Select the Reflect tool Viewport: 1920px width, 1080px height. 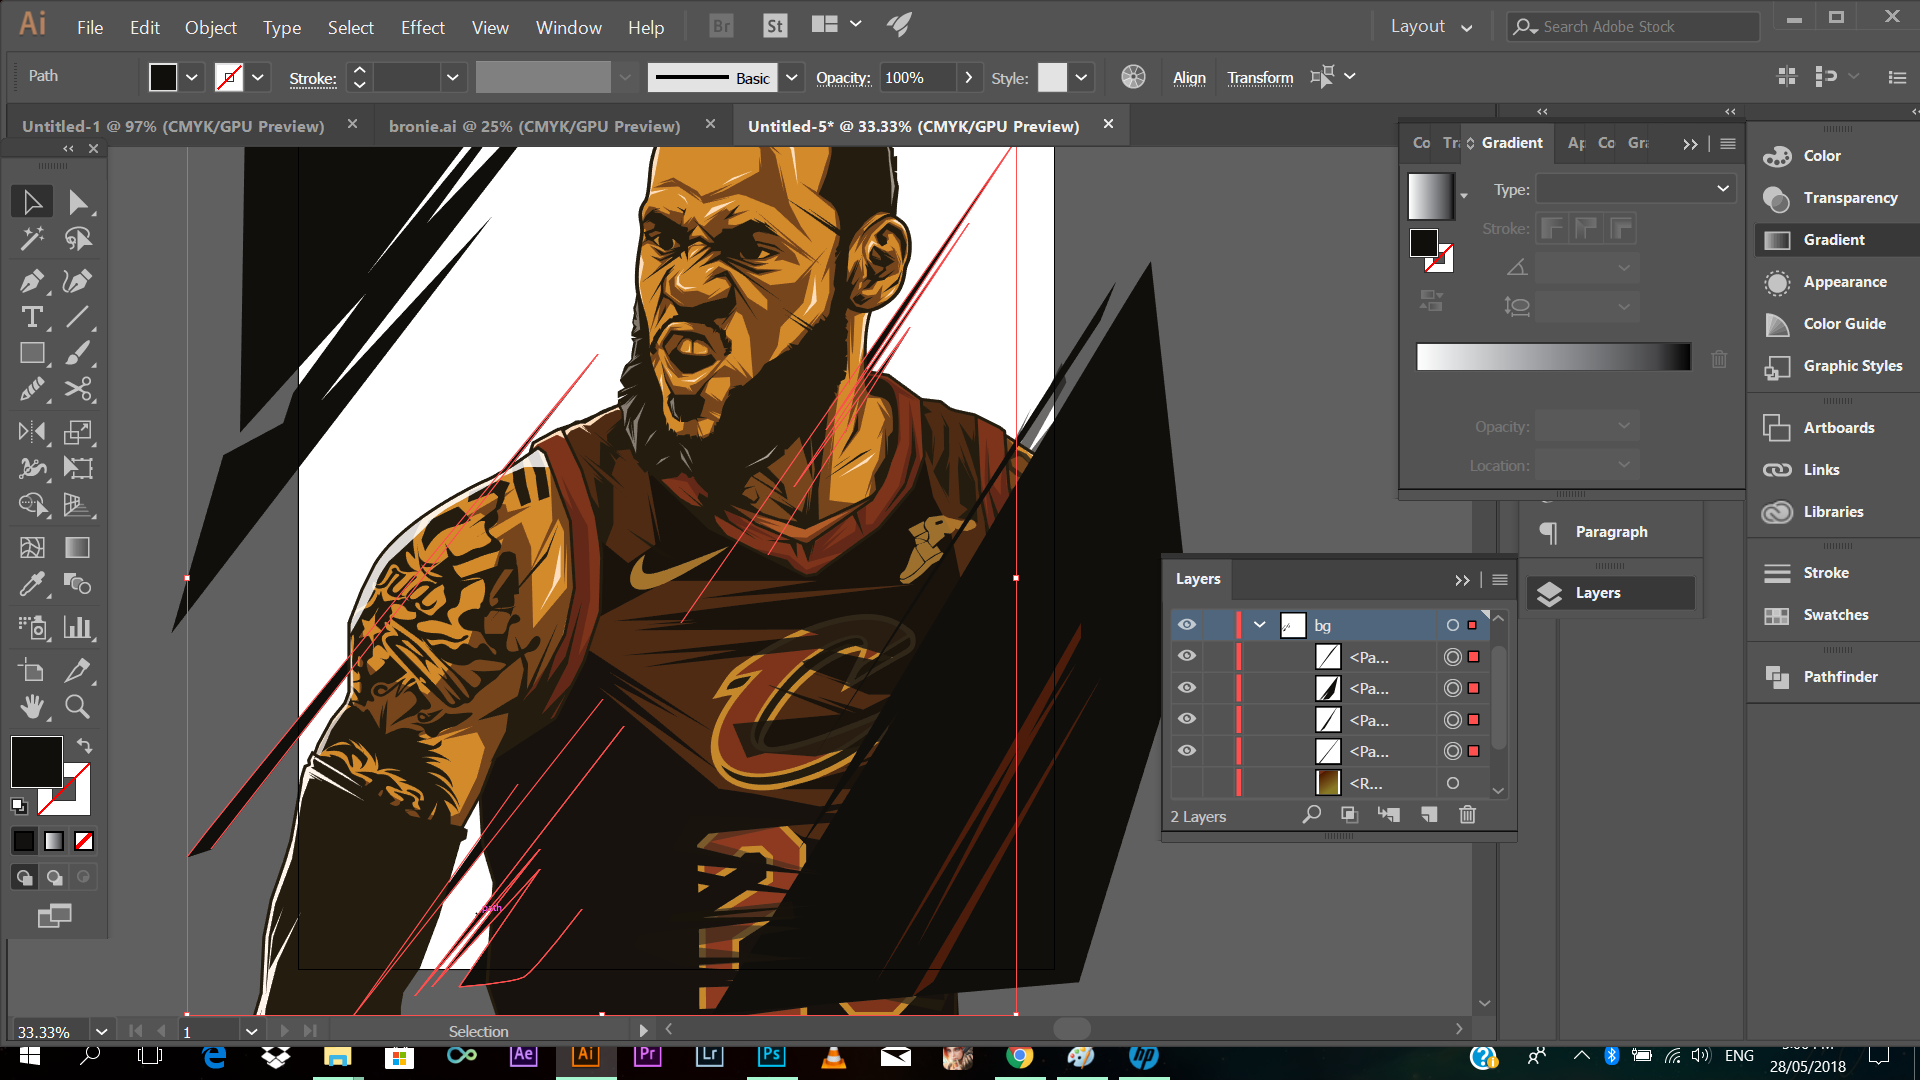coord(32,432)
